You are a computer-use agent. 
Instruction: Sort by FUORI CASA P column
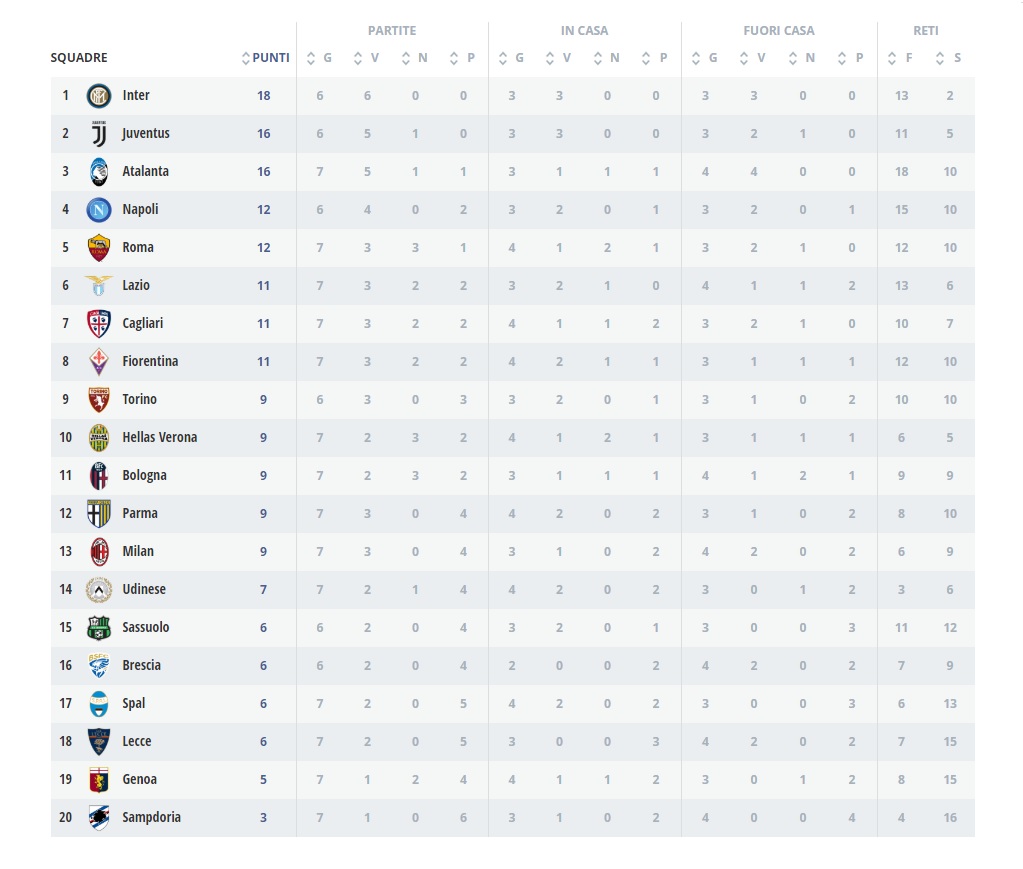(850, 58)
